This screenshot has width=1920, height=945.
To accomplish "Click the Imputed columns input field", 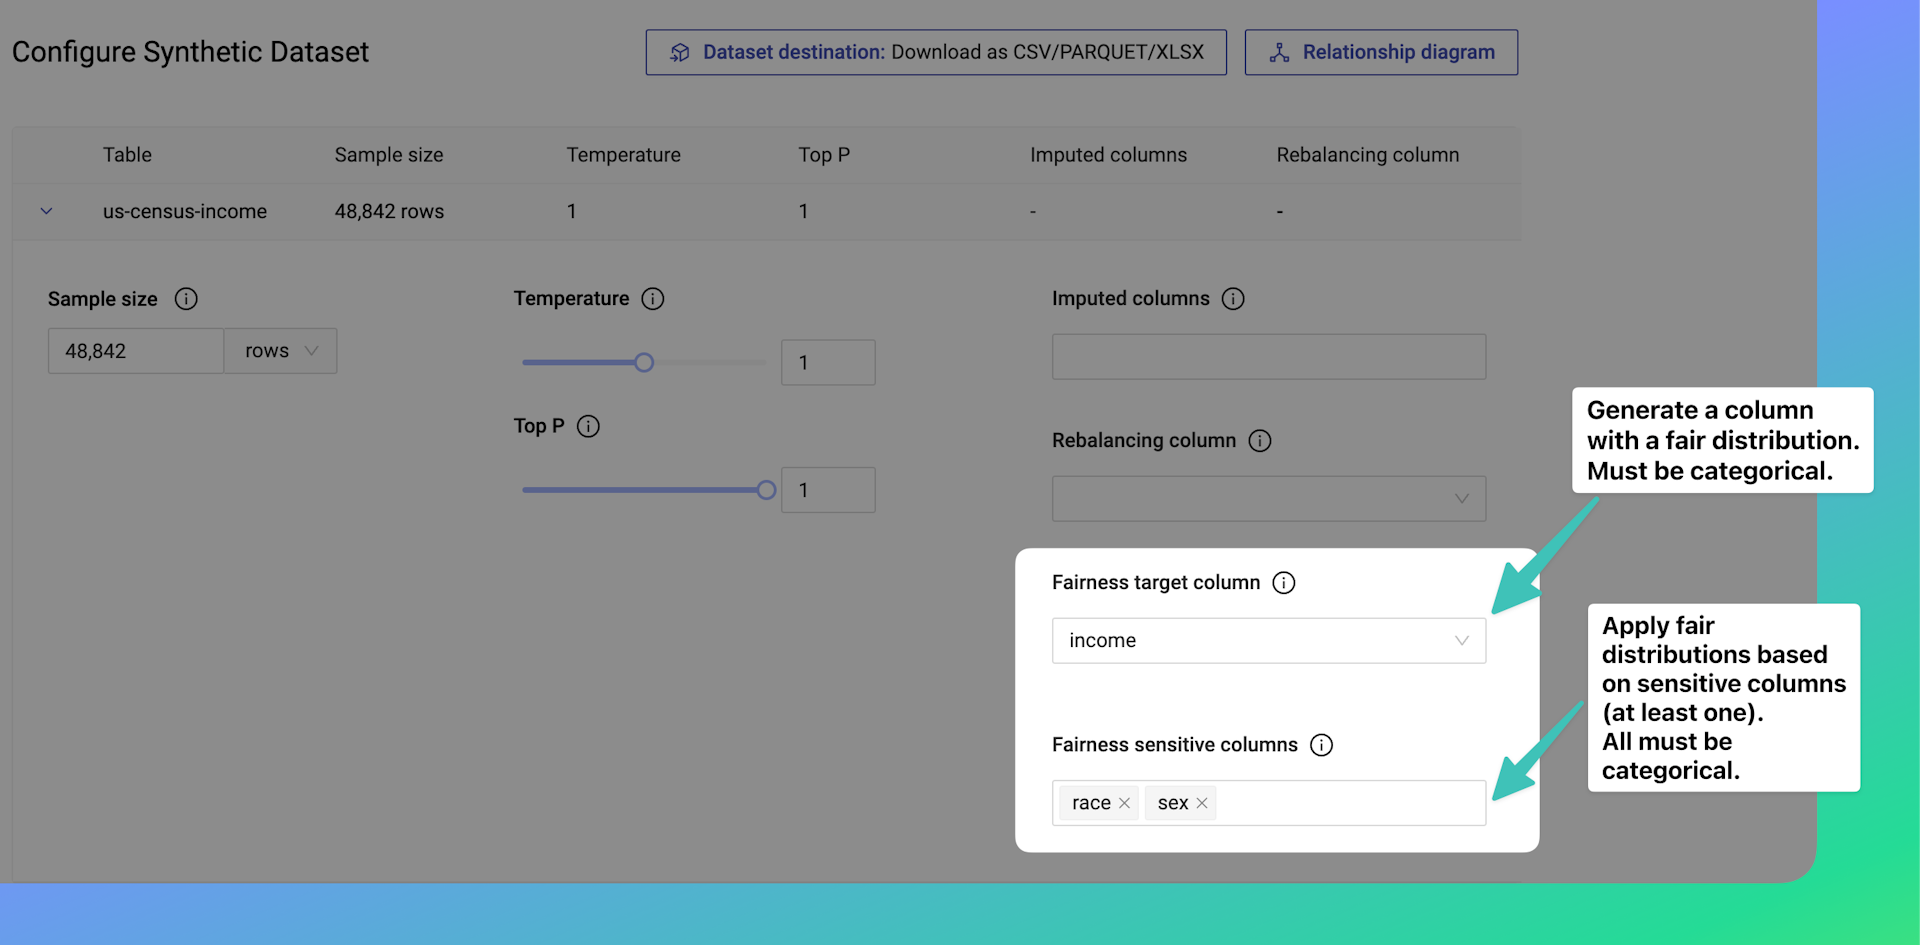I will coord(1269,356).
